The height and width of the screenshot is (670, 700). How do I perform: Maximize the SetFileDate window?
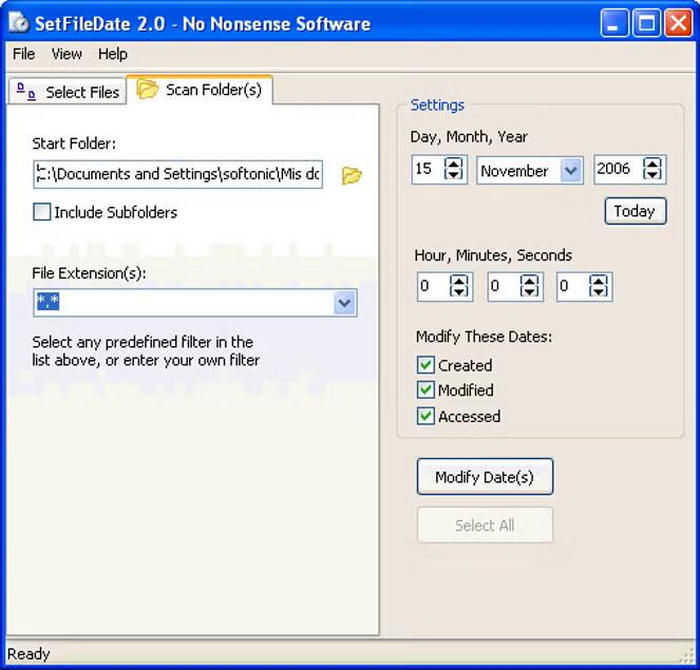(646, 22)
